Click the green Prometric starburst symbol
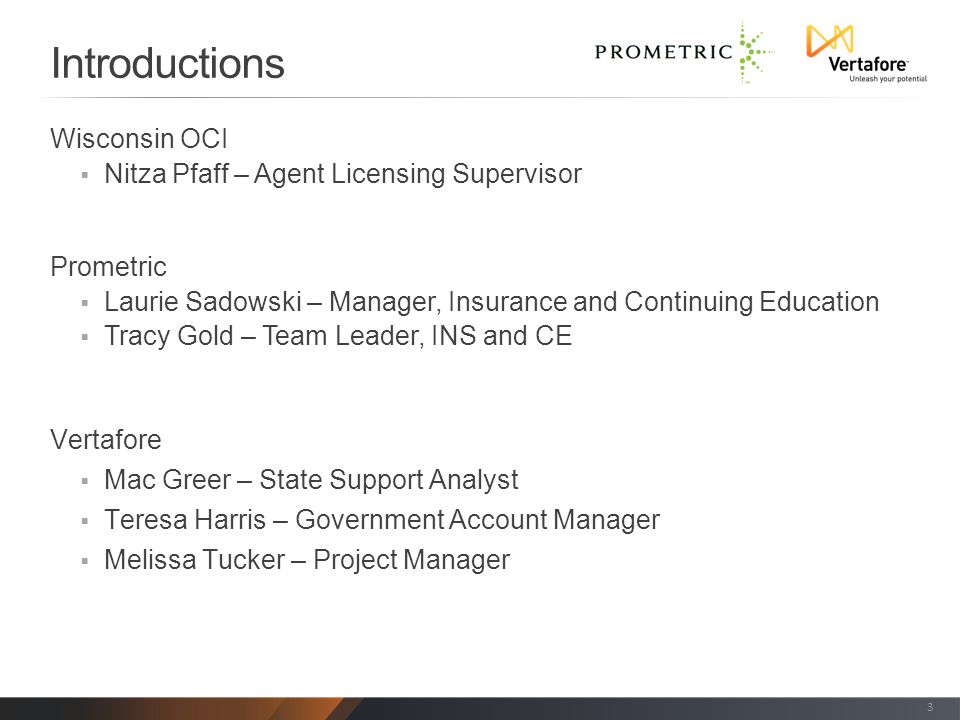 pyautogui.click(x=755, y=52)
